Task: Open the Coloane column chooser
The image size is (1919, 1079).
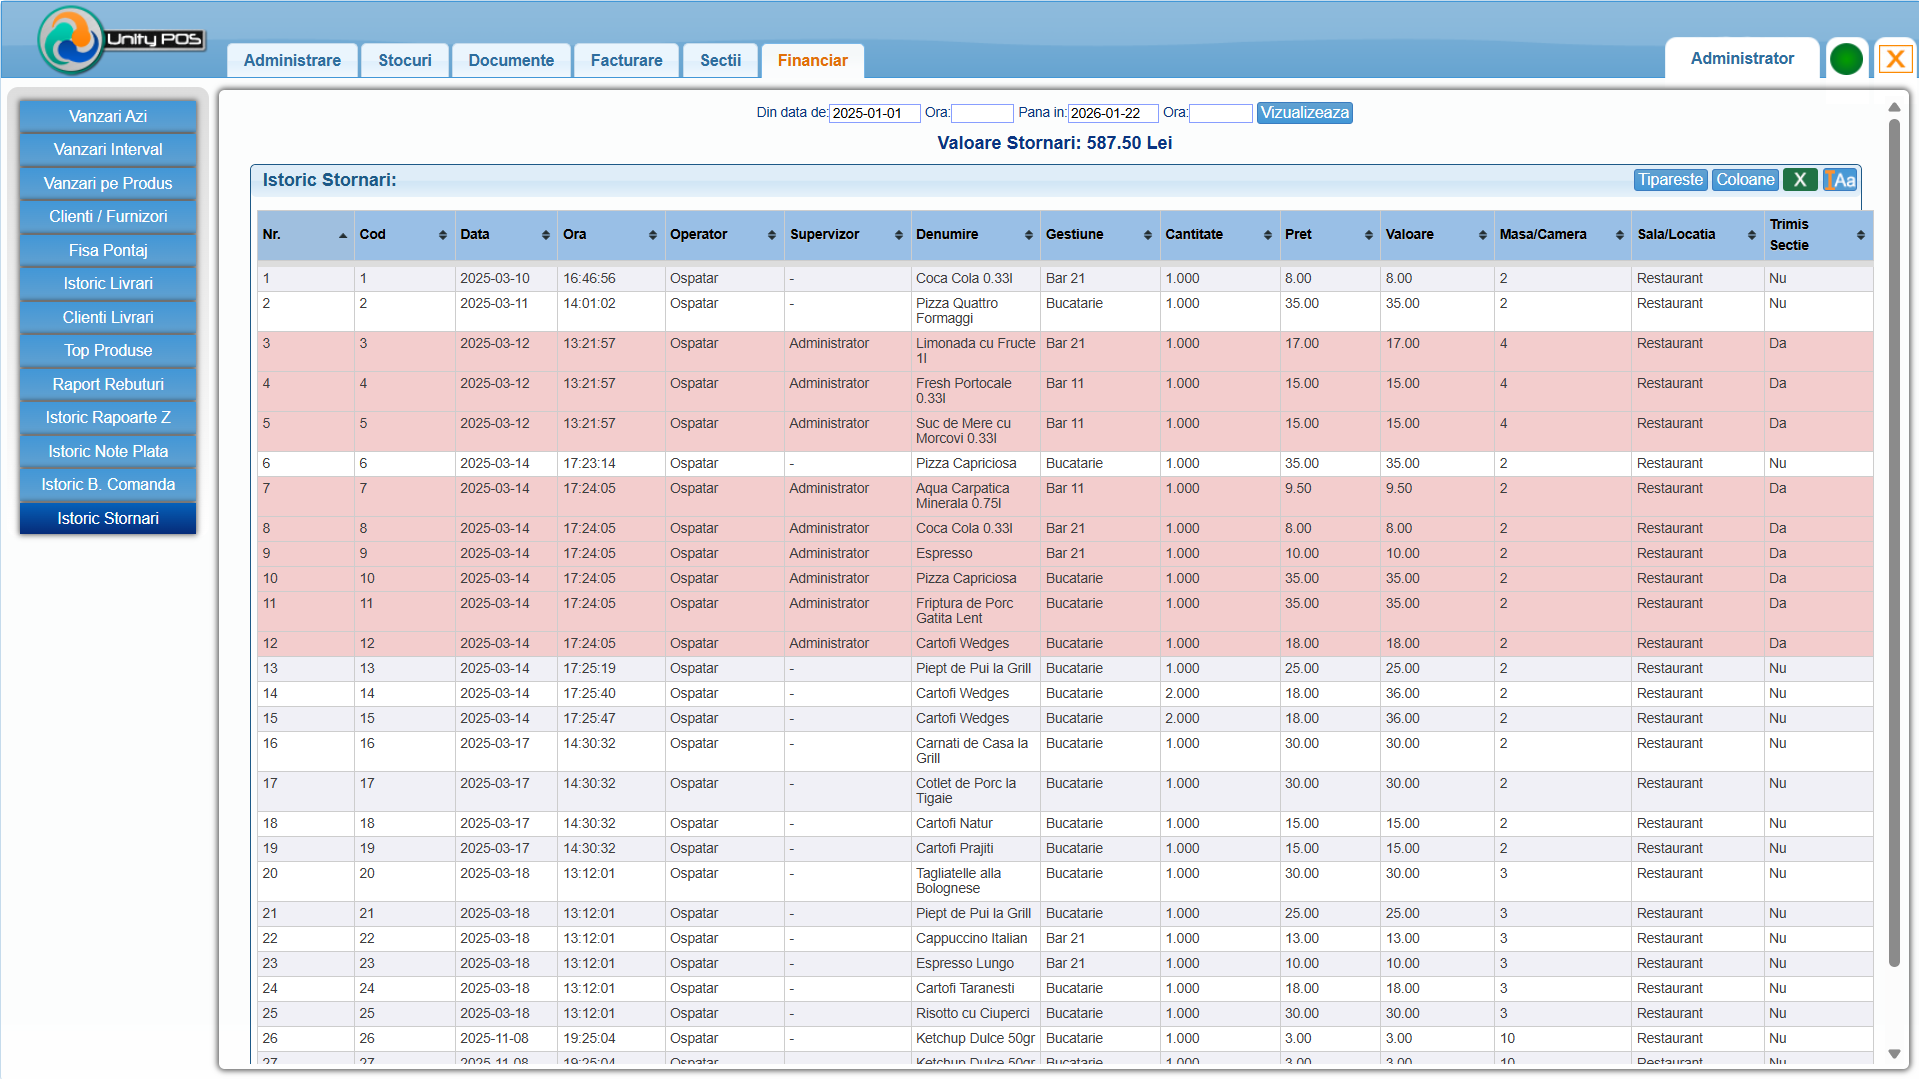Action: pos(1744,180)
